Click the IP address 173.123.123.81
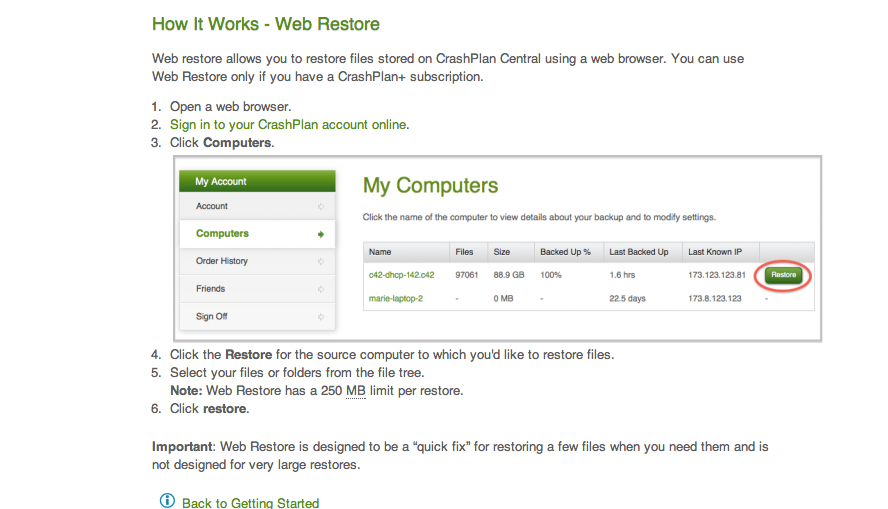Image resolution: width=888 pixels, height=509 pixels. pyautogui.click(x=717, y=275)
